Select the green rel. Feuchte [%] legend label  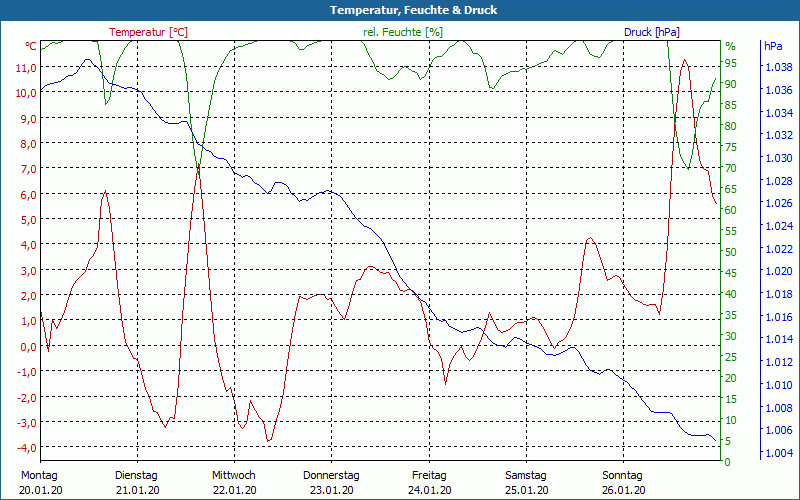coord(403,32)
